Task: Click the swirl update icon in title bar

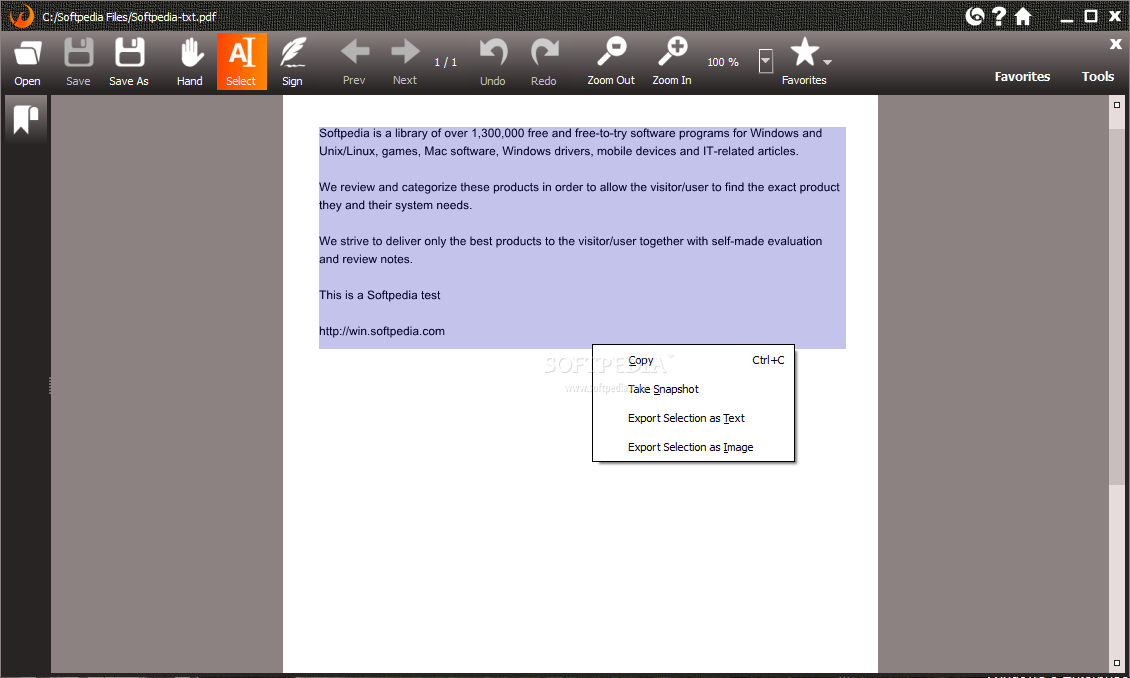Action: coord(974,16)
